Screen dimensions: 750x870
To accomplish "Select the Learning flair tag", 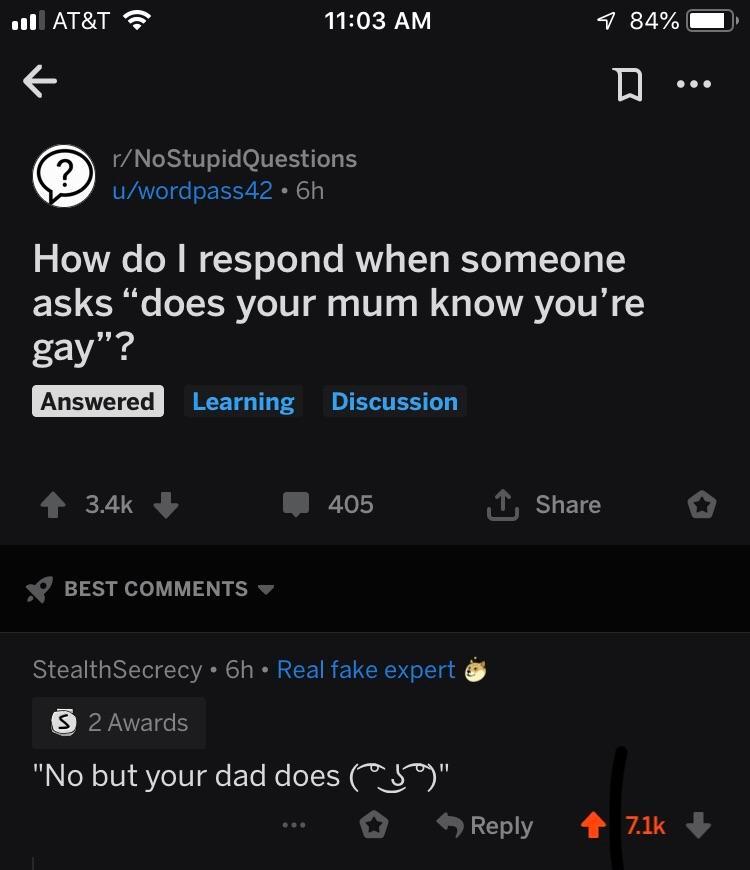I will (x=243, y=402).
